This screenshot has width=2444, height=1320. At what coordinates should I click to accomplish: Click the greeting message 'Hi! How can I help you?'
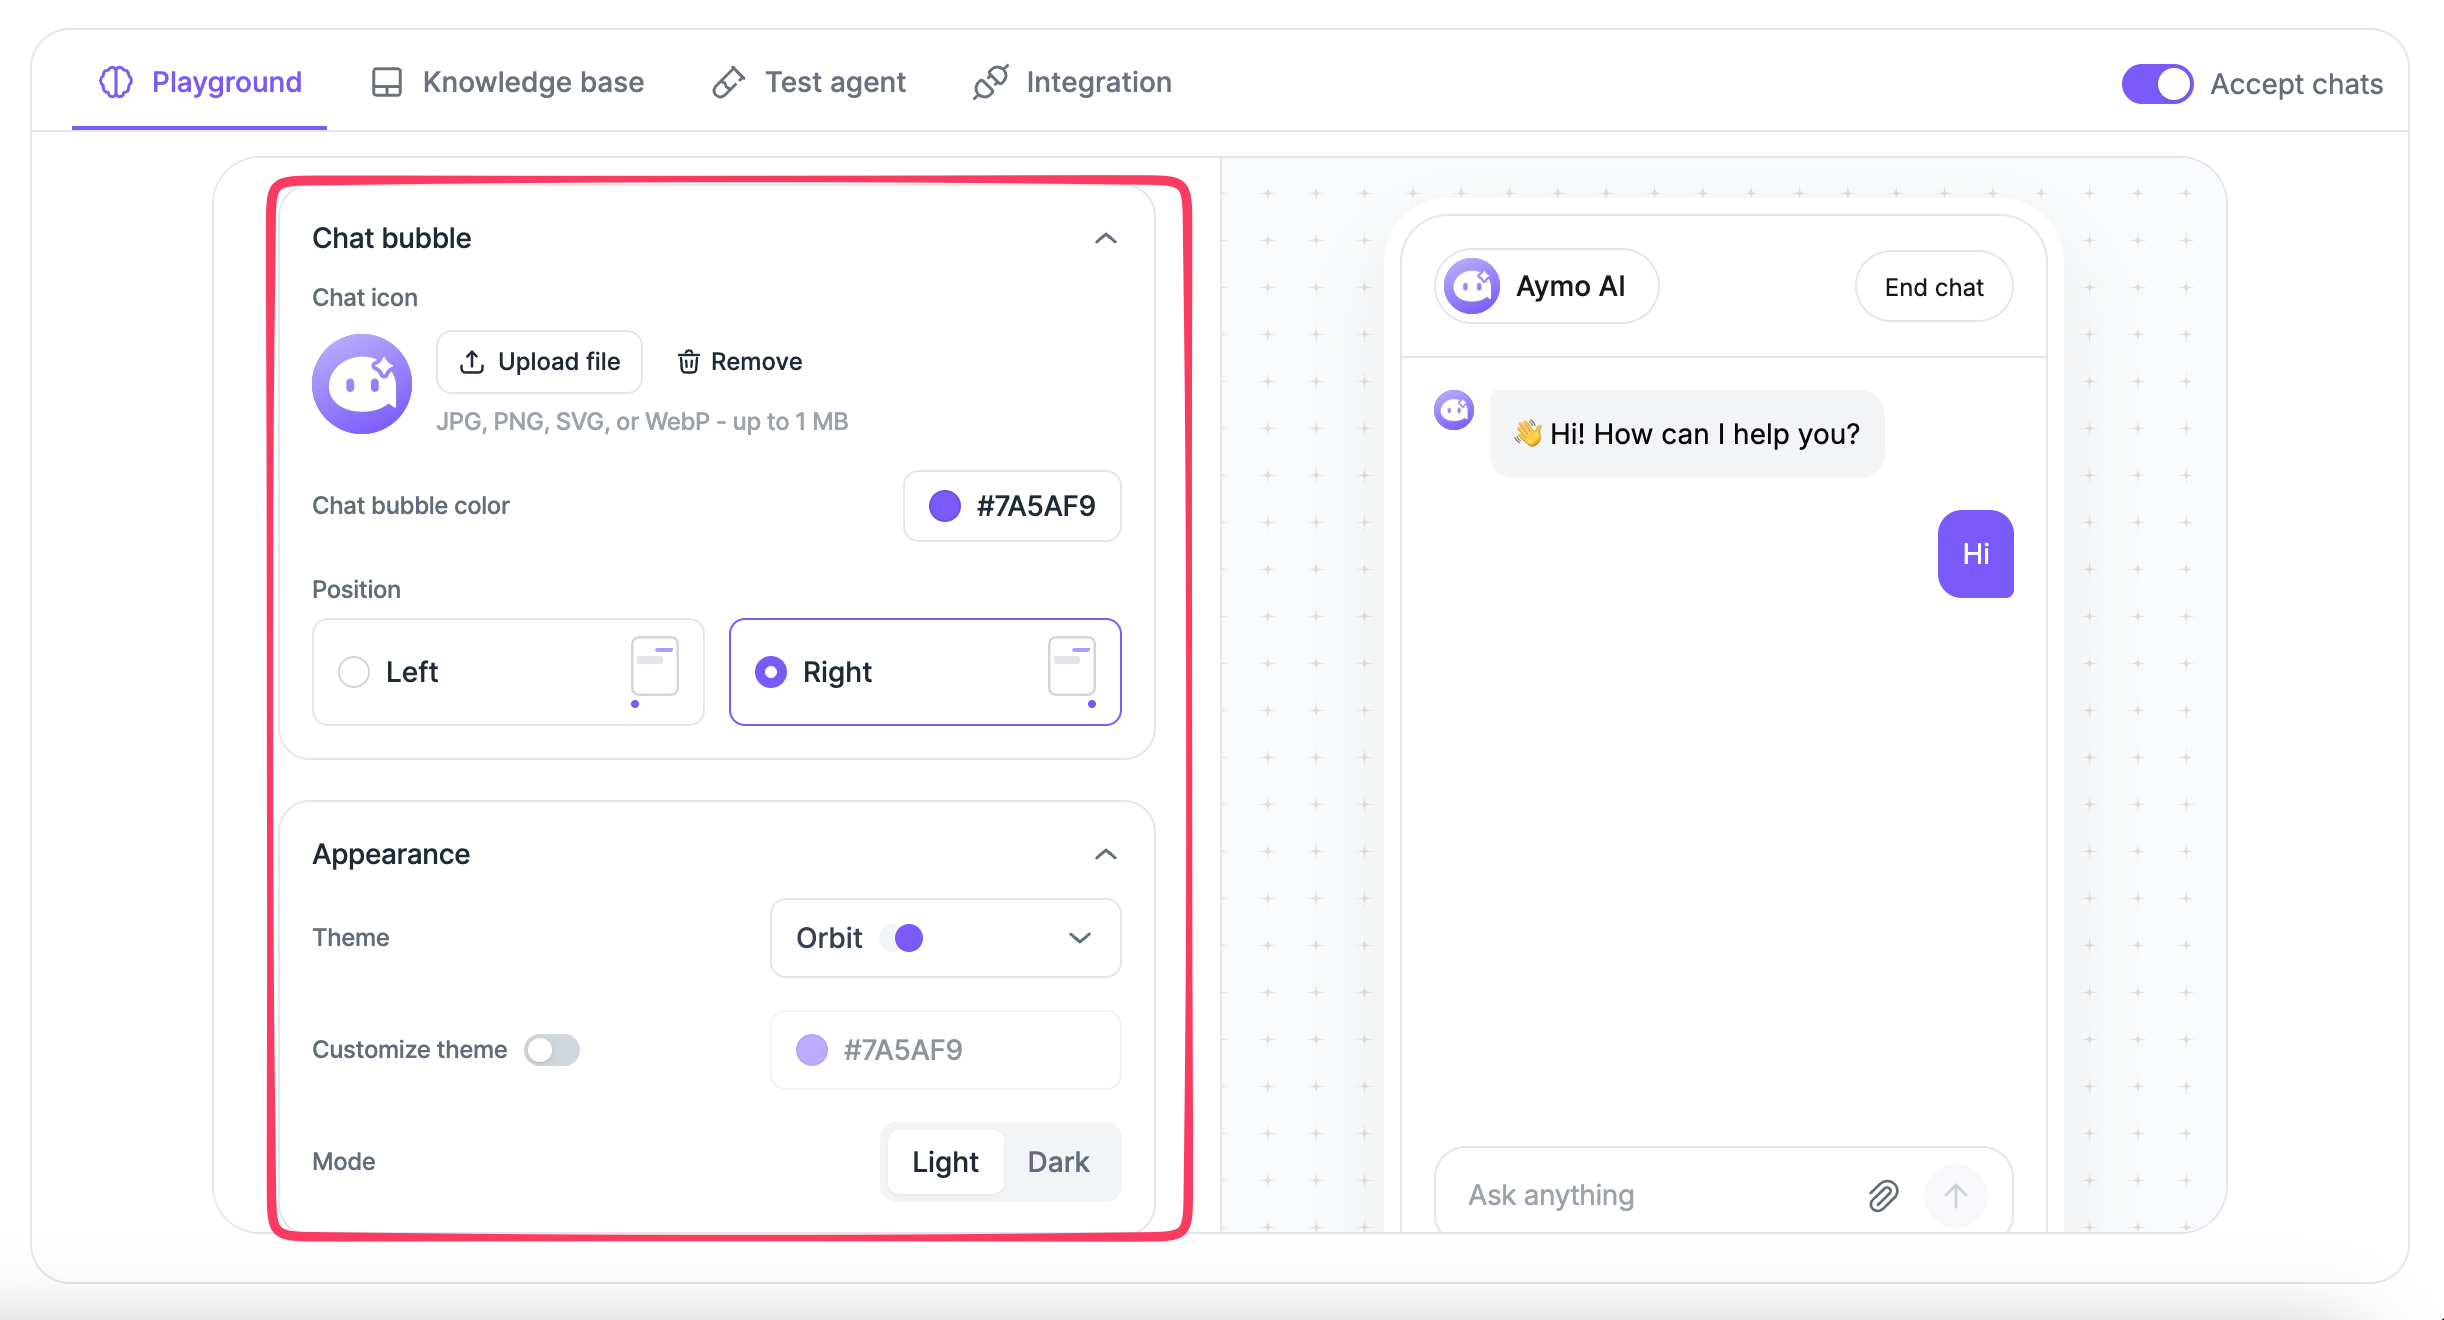click(1687, 434)
